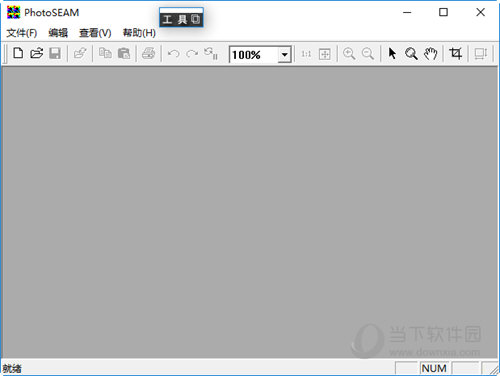Open the 编辑 menu
The image size is (500, 376).
click(58, 33)
